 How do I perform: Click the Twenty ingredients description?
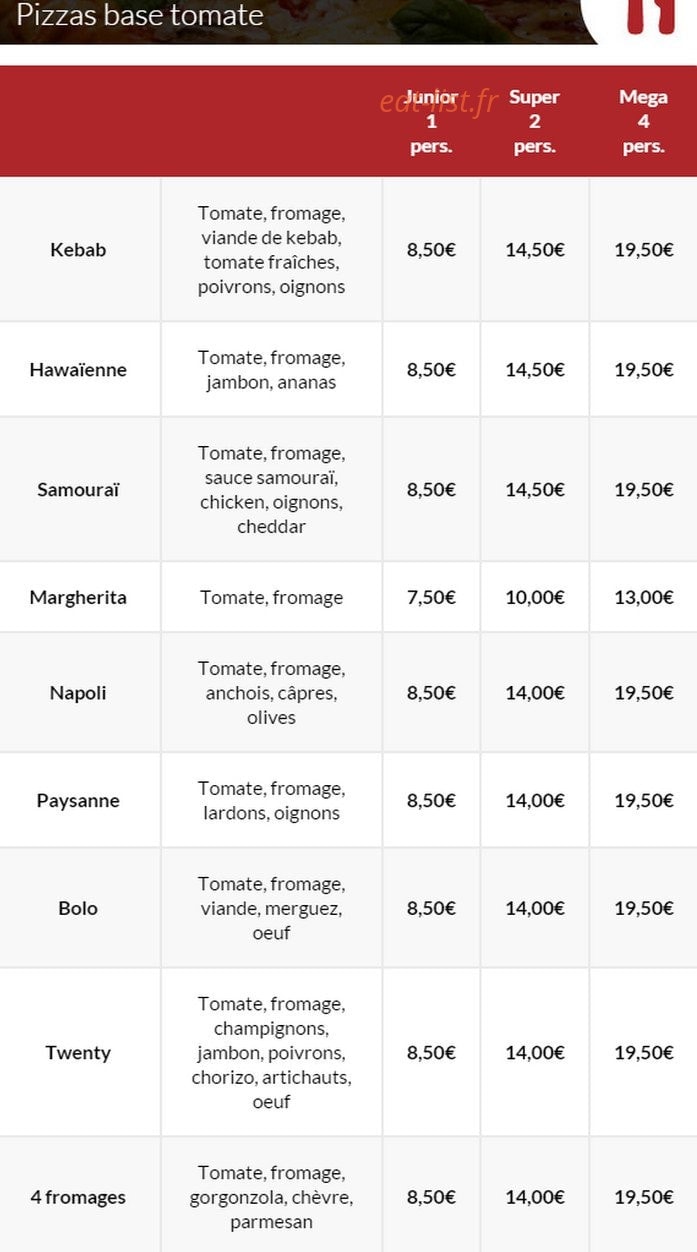coord(271,1052)
